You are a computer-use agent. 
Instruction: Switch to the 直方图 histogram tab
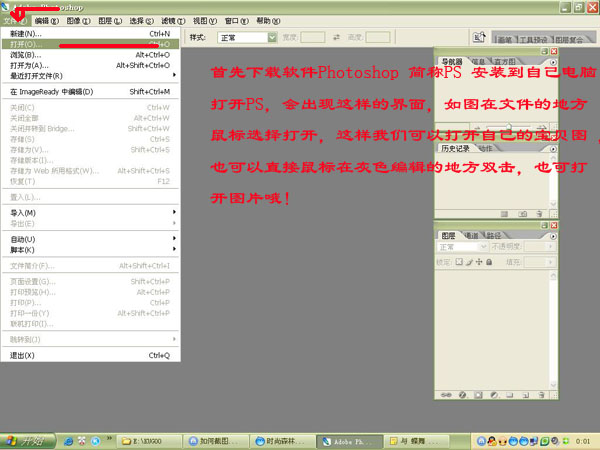(505, 62)
